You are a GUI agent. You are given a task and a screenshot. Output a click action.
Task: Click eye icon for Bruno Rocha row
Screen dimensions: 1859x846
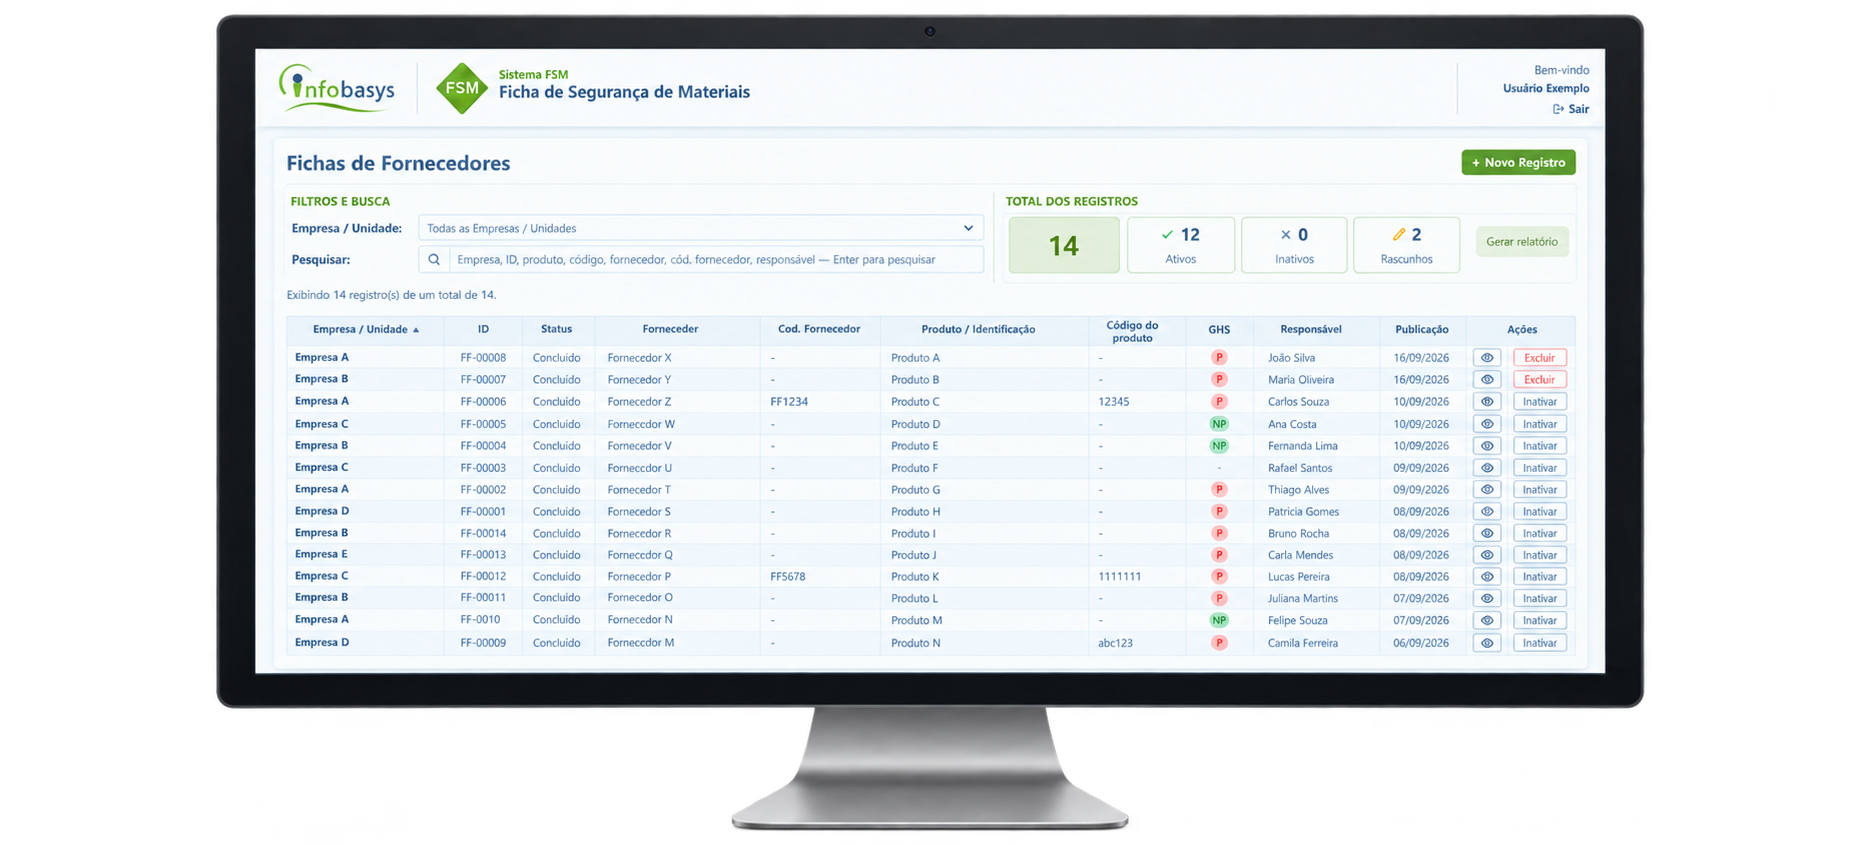click(1487, 534)
